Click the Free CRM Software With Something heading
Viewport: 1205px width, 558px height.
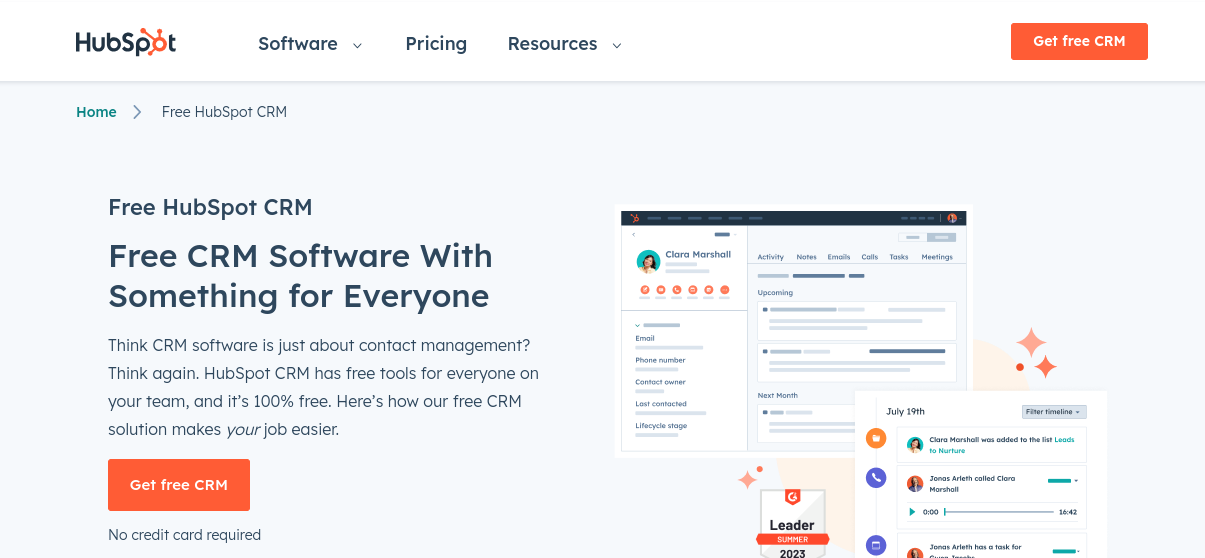coord(300,276)
